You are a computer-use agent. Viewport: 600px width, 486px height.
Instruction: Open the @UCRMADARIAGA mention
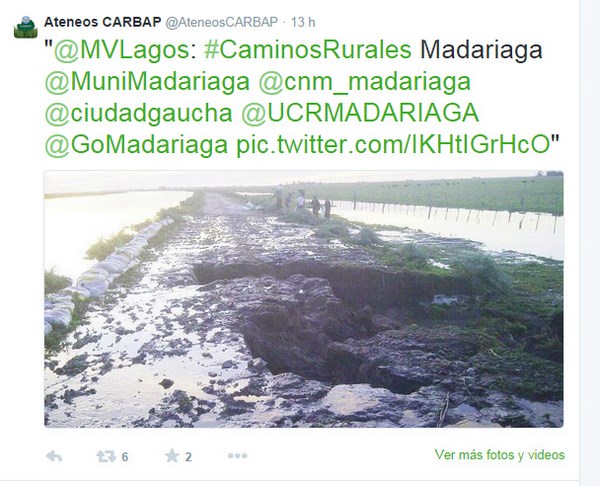(360, 113)
